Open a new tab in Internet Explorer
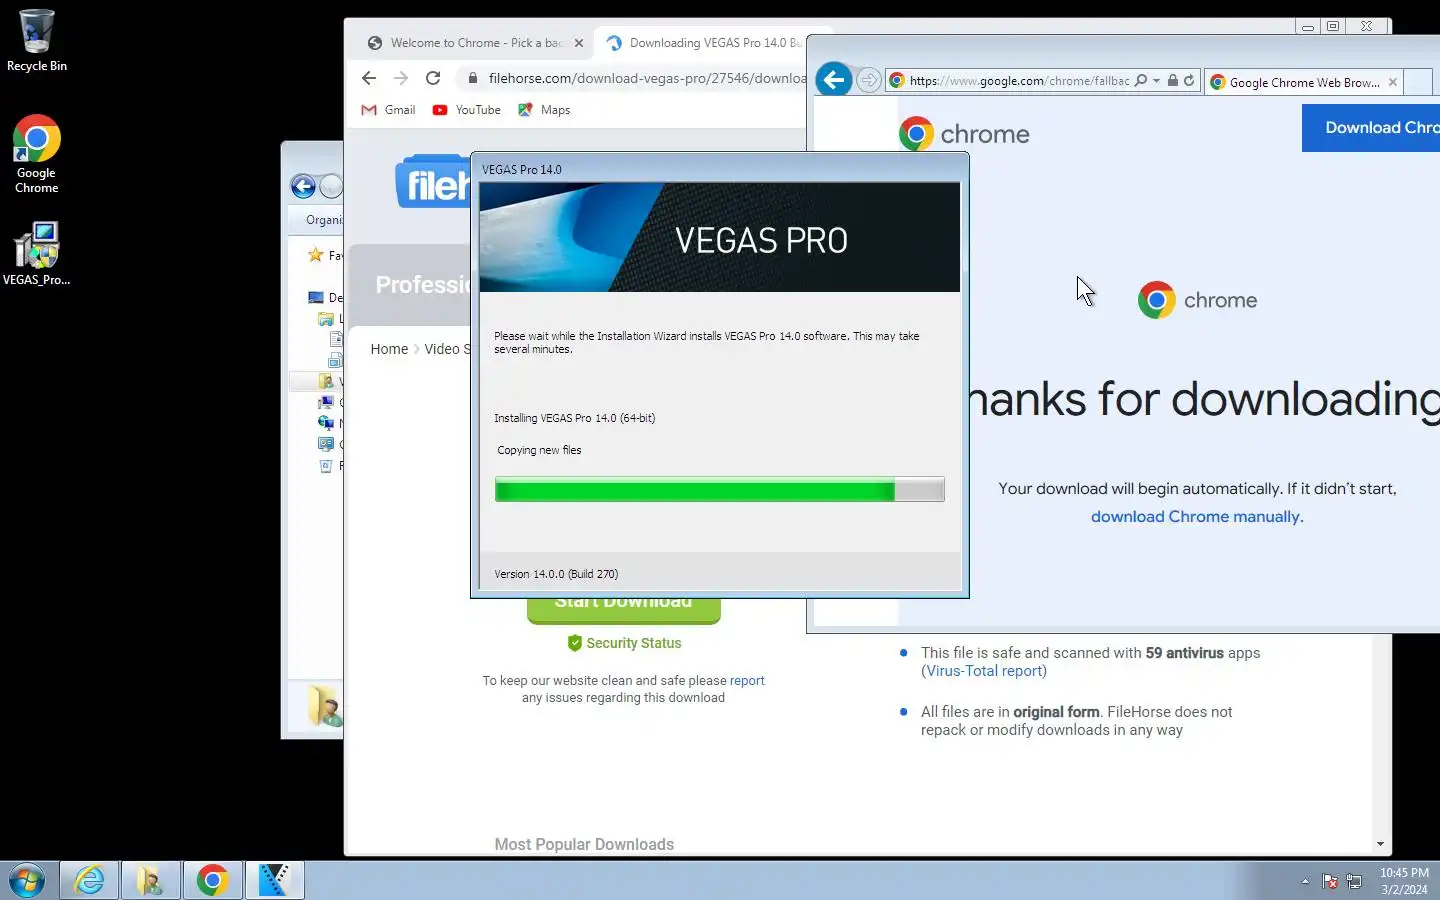 (1418, 82)
